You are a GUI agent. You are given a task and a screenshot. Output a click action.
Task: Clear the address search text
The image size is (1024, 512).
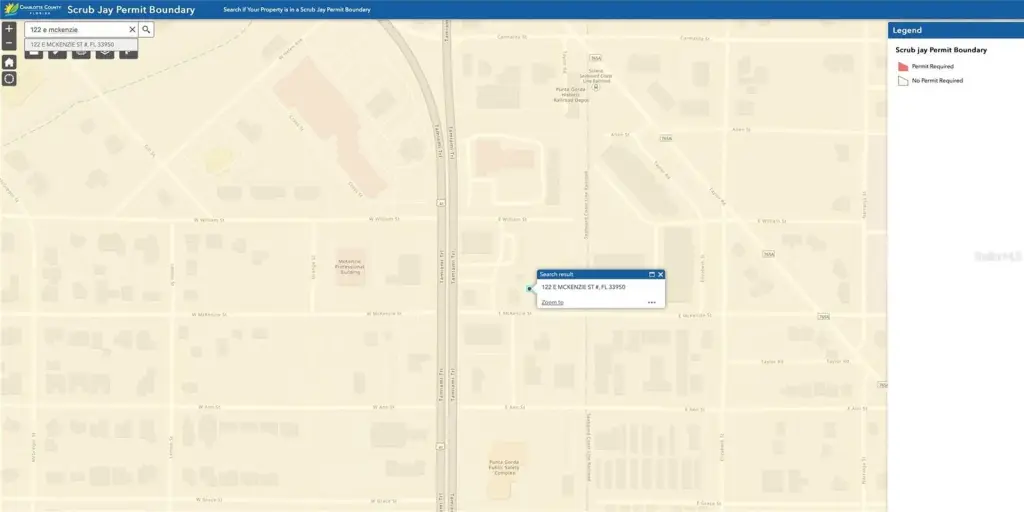click(x=131, y=30)
